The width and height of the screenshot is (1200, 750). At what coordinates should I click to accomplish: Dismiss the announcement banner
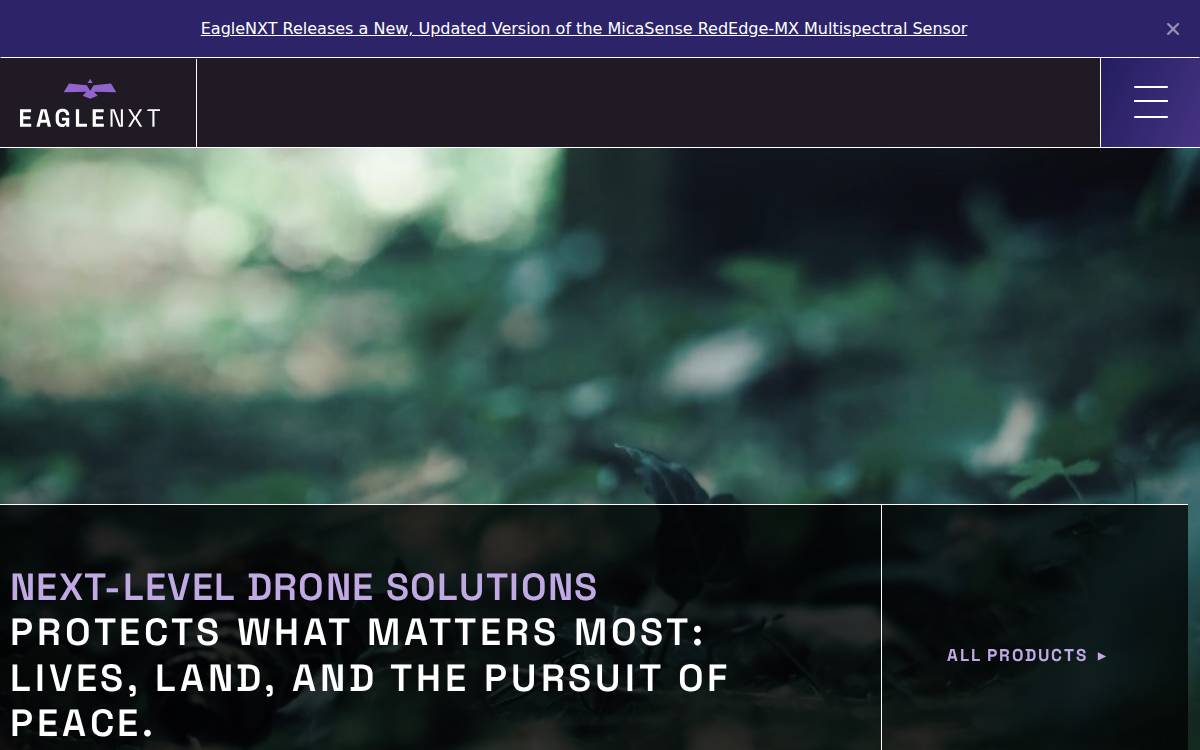click(1173, 29)
